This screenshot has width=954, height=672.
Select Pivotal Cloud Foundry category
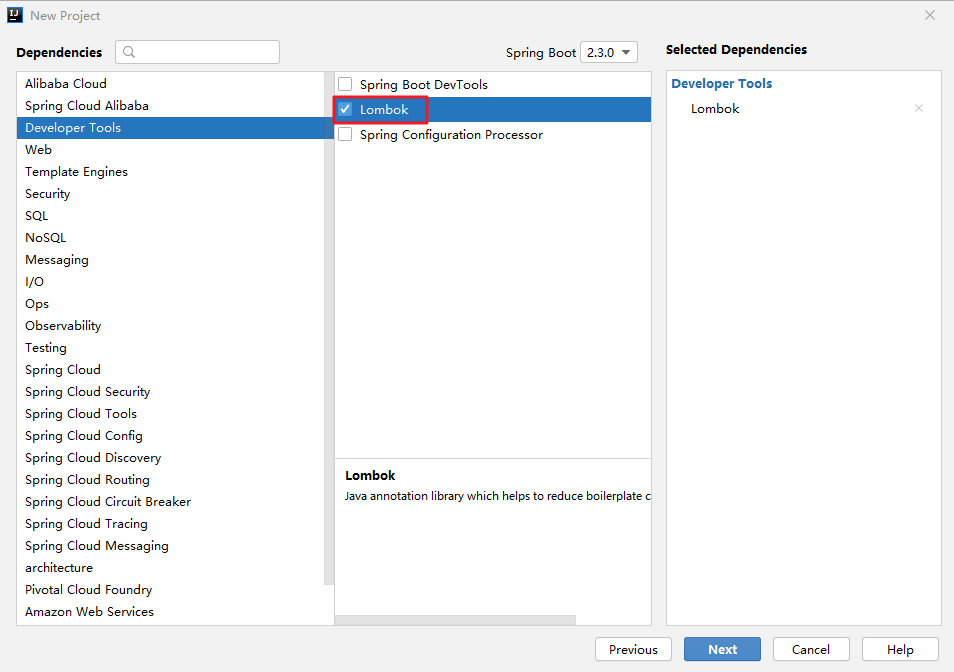[x=171, y=589]
